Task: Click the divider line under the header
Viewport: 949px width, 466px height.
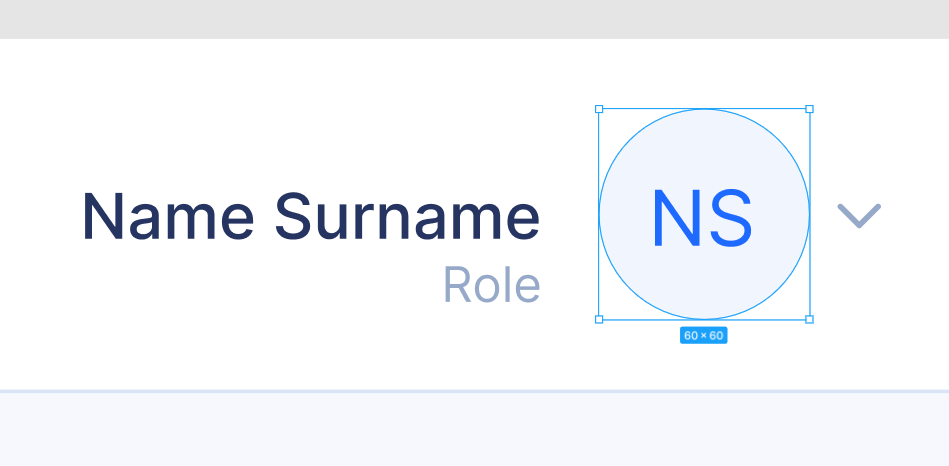Action: [474, 391]
